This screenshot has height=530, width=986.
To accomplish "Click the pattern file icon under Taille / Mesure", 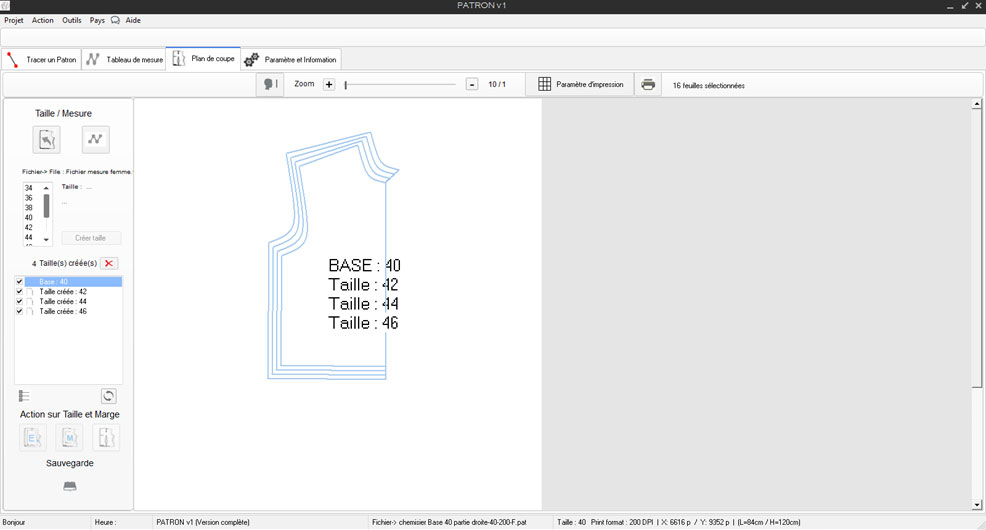I will tap(47, 139).
